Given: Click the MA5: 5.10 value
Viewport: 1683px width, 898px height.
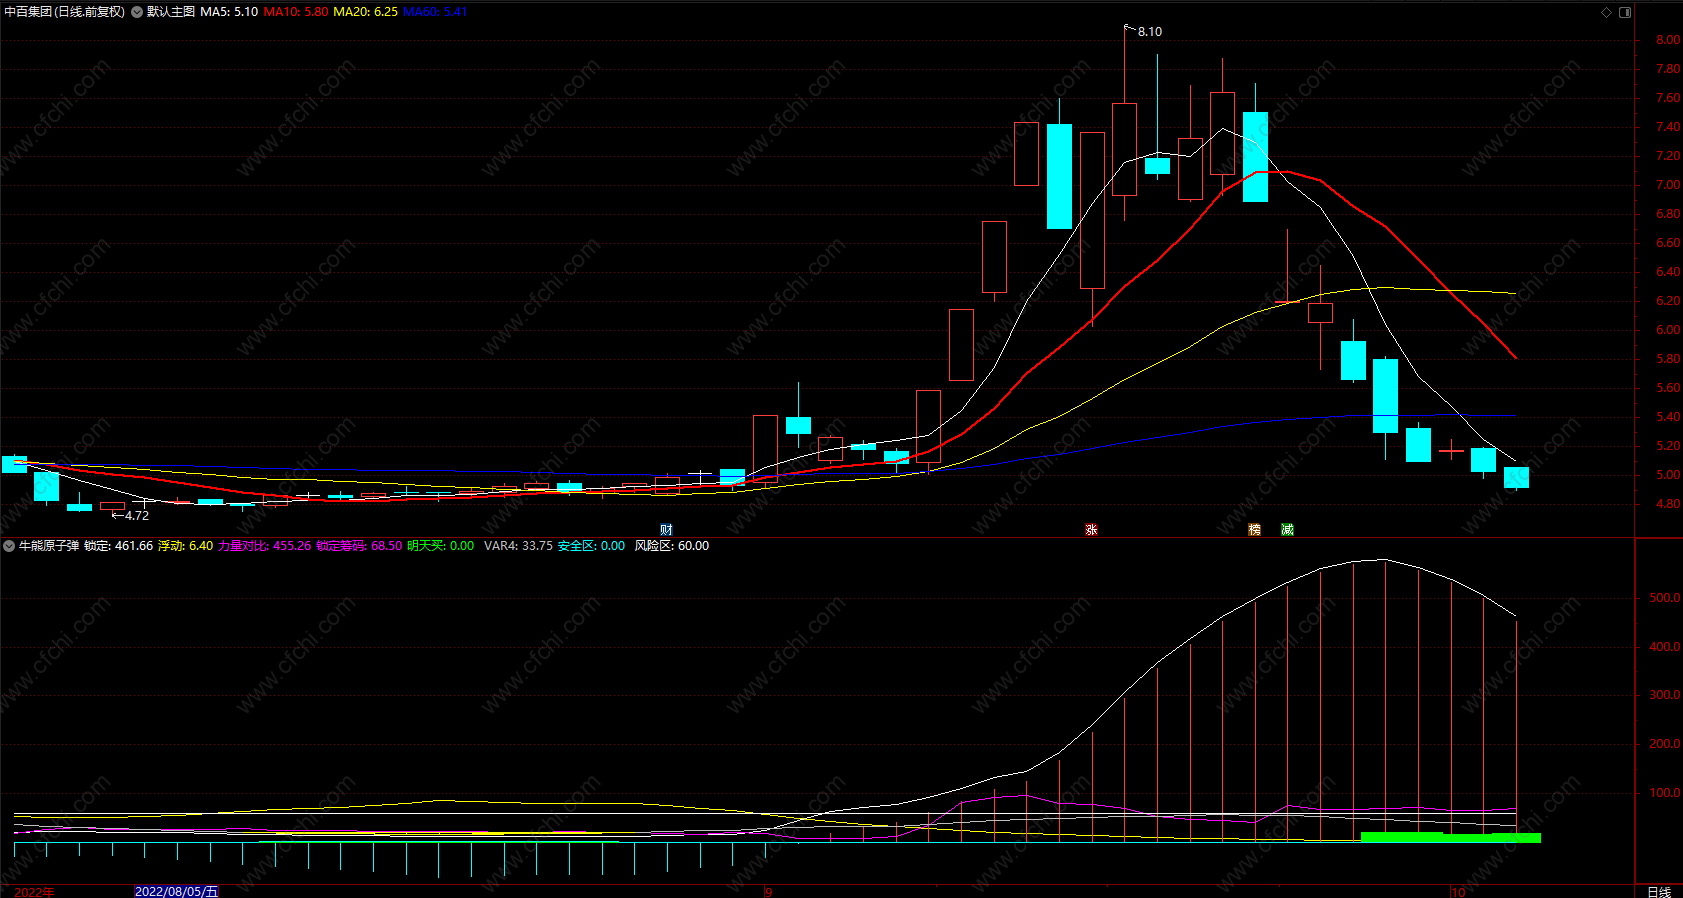Looking at the screenshot, I should tap(229, 12).
